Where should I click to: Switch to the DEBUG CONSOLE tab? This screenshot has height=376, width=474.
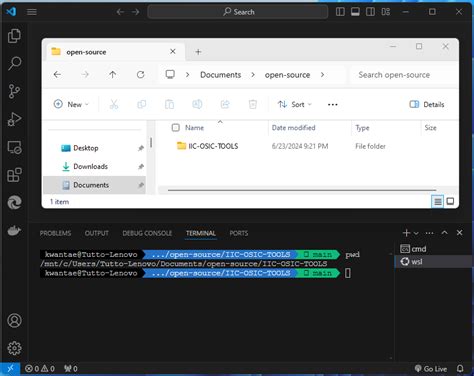(147, 233)
